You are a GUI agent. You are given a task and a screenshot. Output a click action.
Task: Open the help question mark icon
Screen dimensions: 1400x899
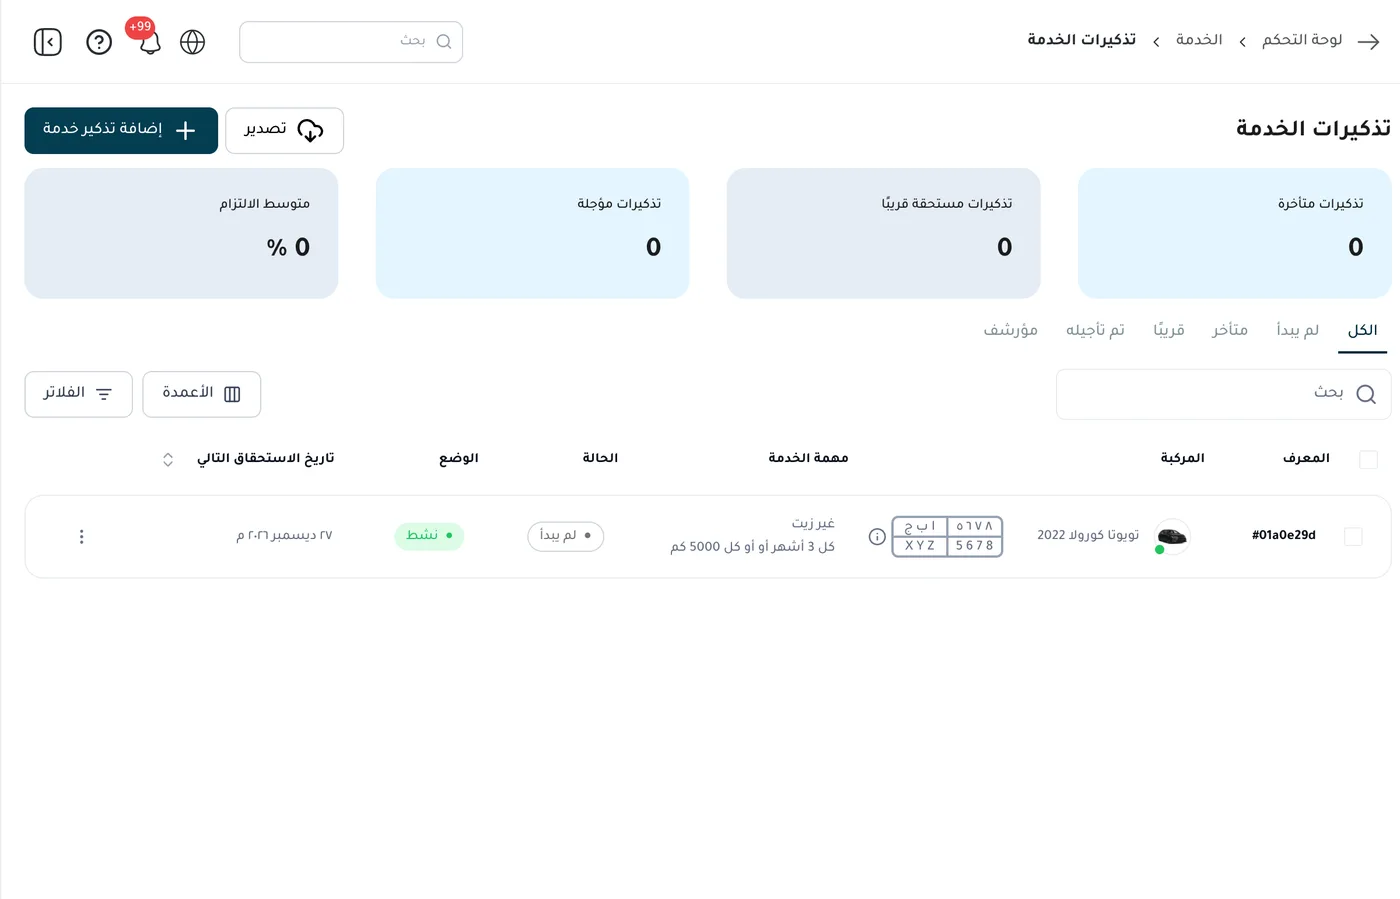click(x=99, y=42)
